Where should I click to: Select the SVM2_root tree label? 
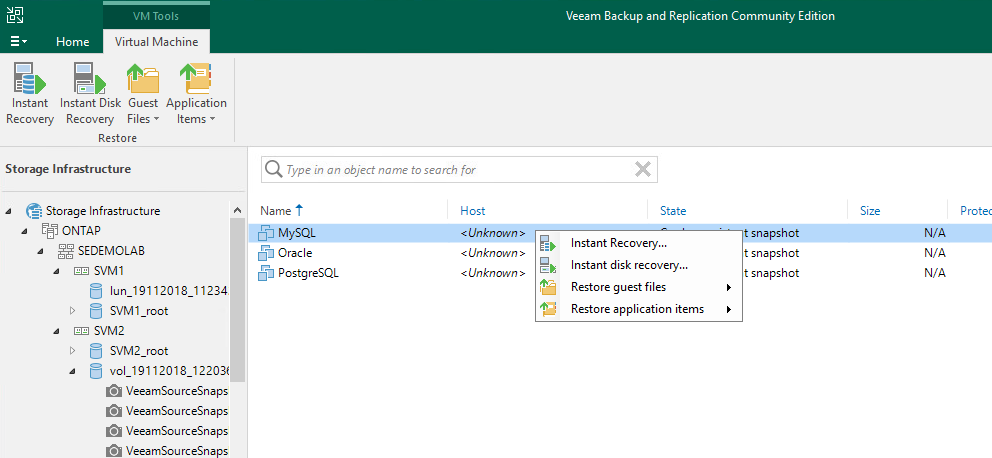[139, 350]
